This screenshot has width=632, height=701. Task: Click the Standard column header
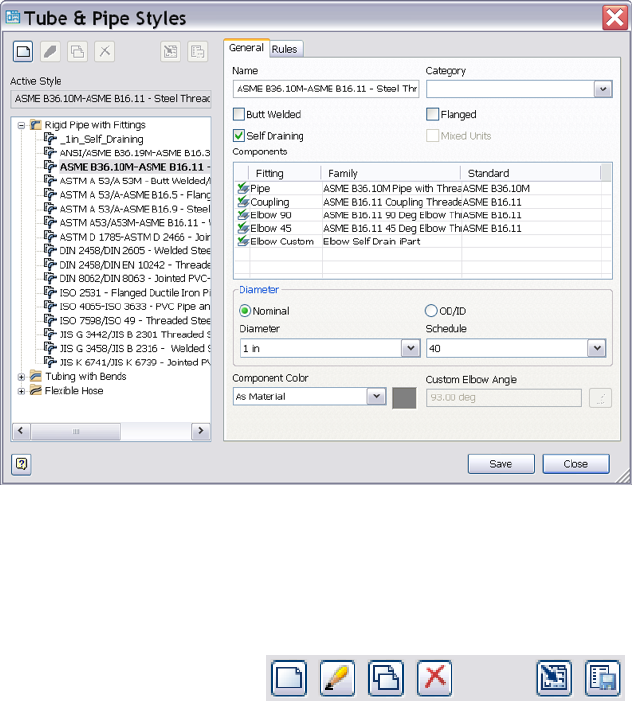click(531, 173)
